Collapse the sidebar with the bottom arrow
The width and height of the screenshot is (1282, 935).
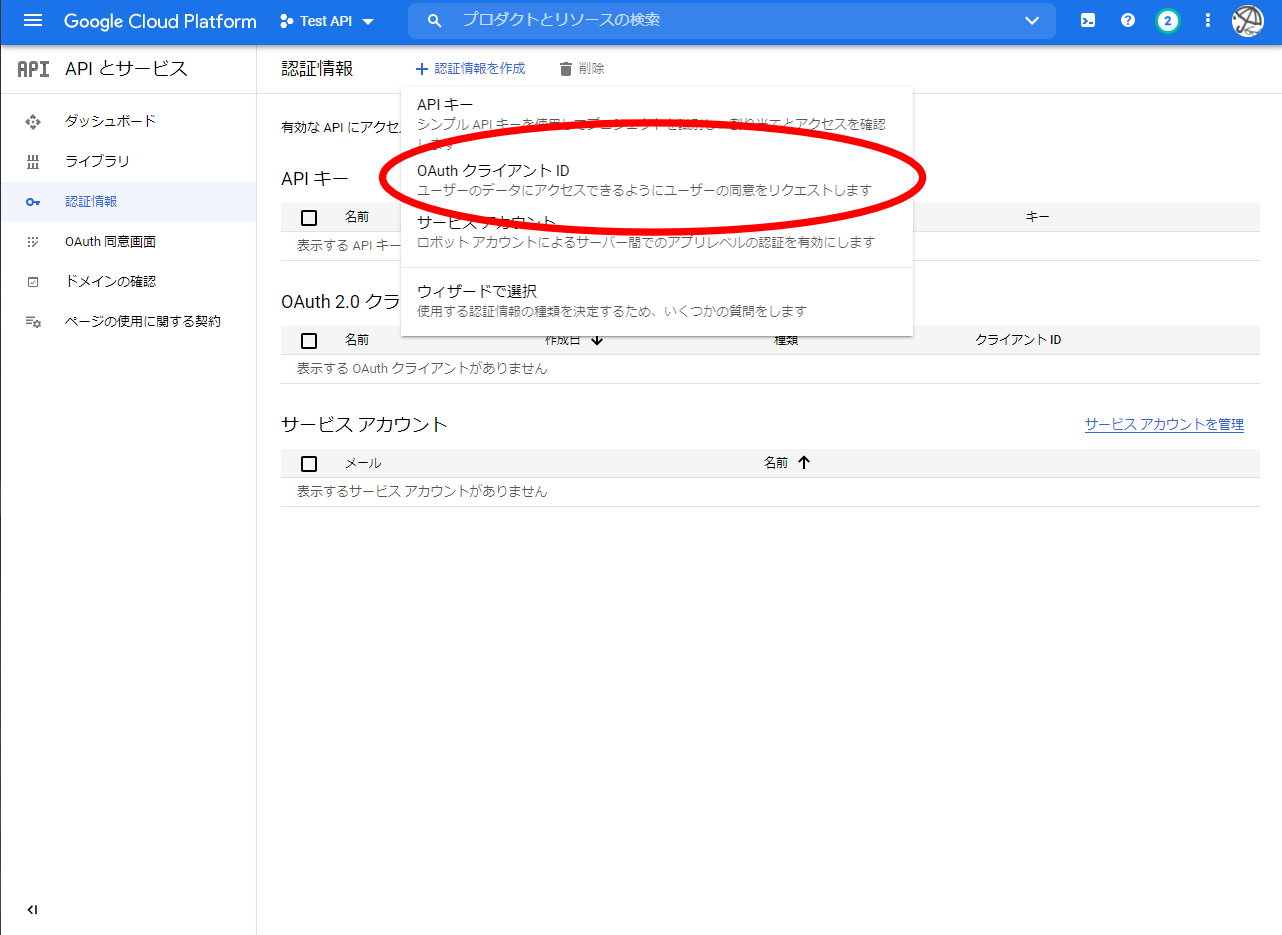click(33, 910)
